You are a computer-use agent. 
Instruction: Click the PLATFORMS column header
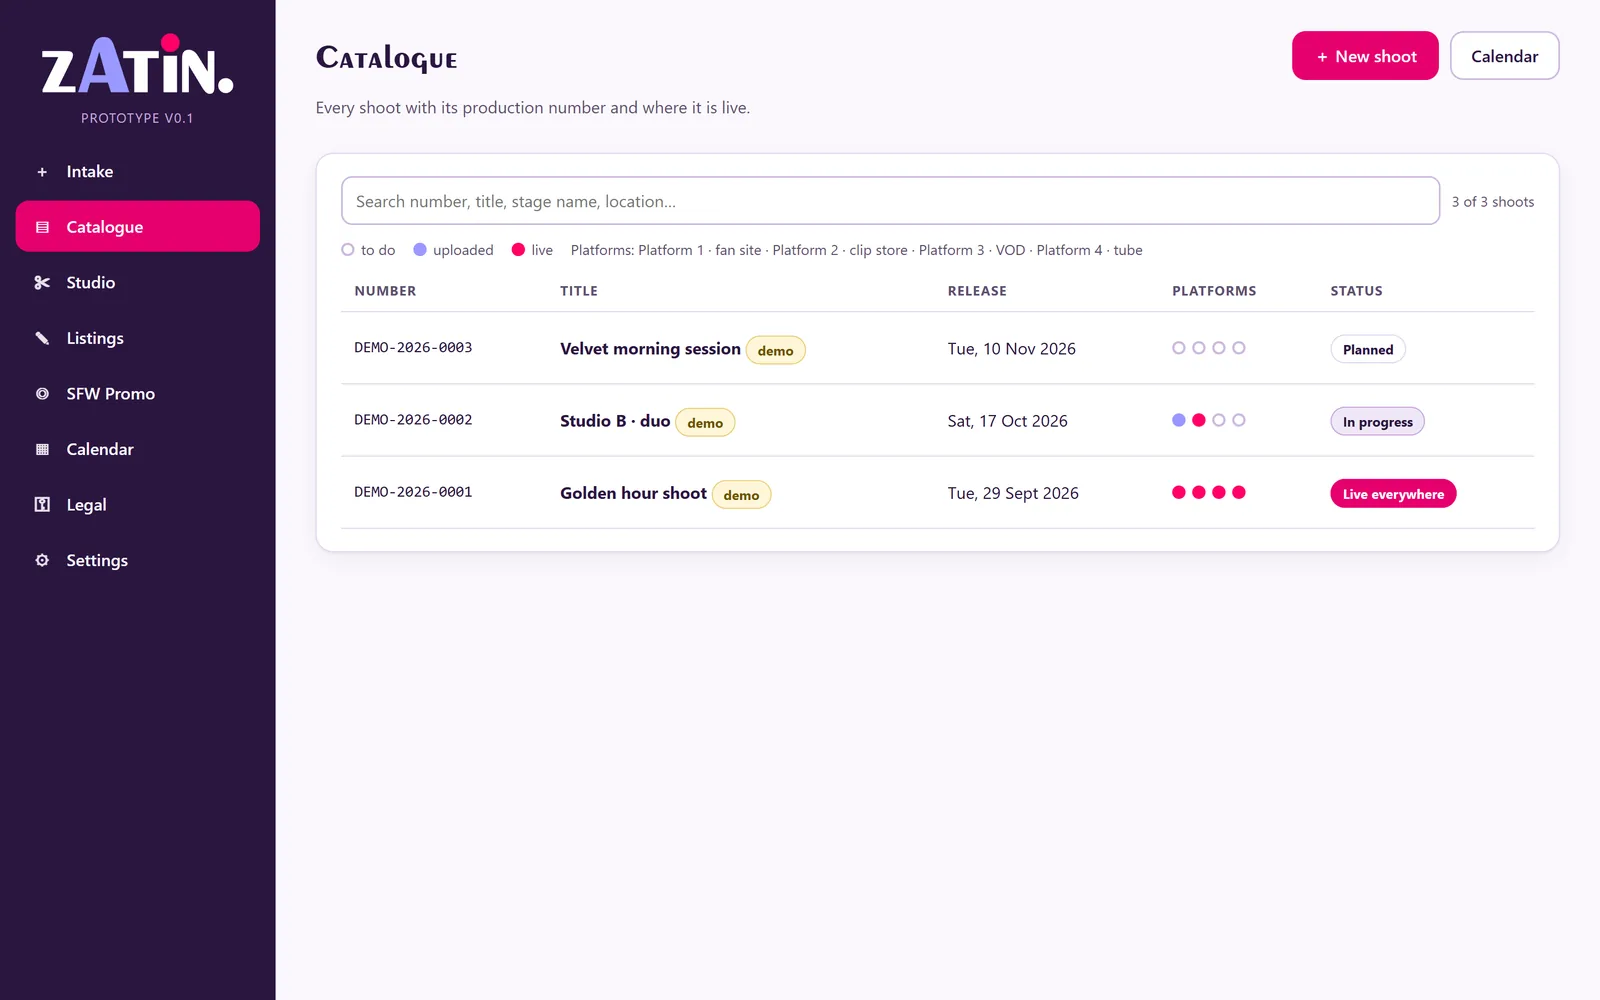(1214, 291)
